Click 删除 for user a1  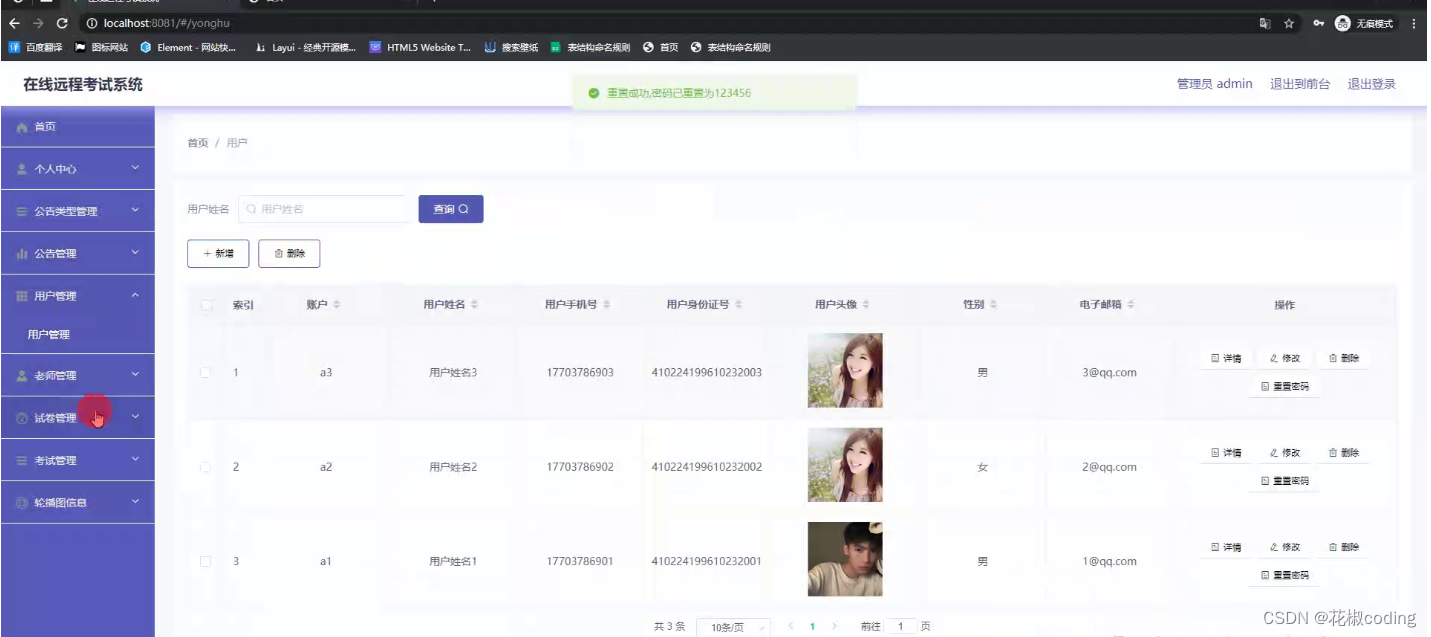point(1344,547)
